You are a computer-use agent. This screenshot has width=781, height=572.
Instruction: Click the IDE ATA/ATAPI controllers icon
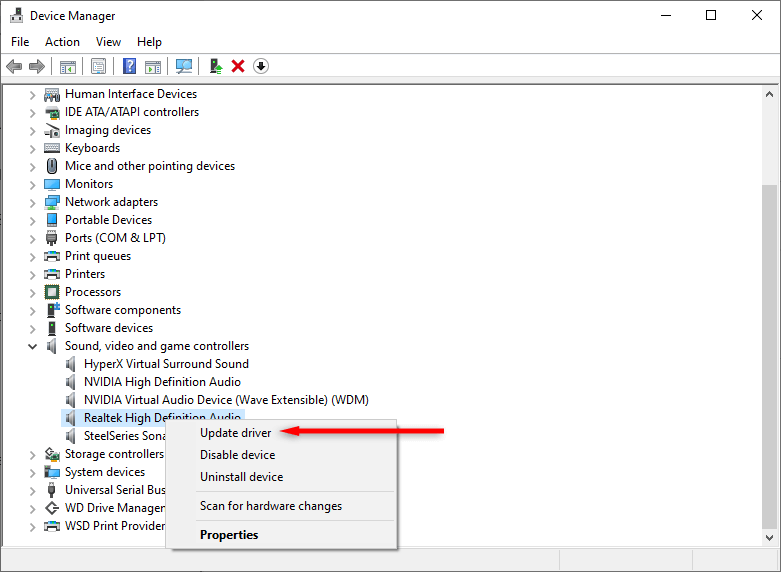coord(52,113)
